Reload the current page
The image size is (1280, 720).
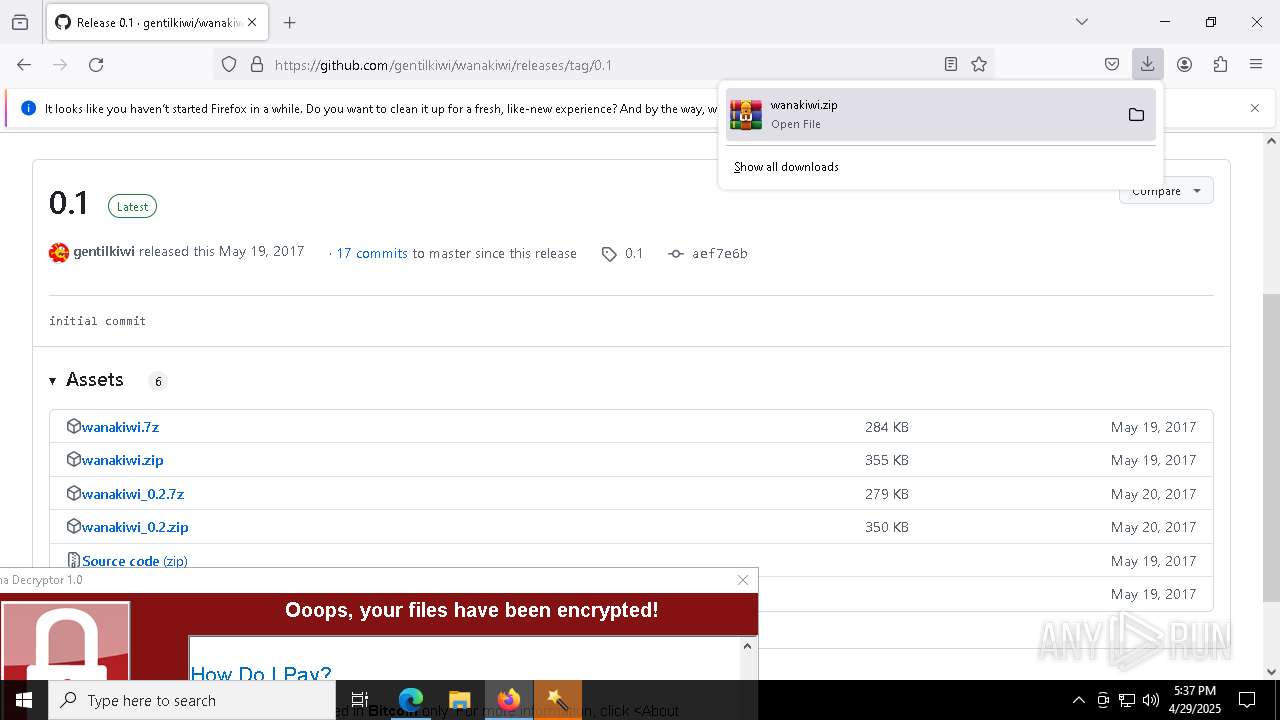[96, 64]
